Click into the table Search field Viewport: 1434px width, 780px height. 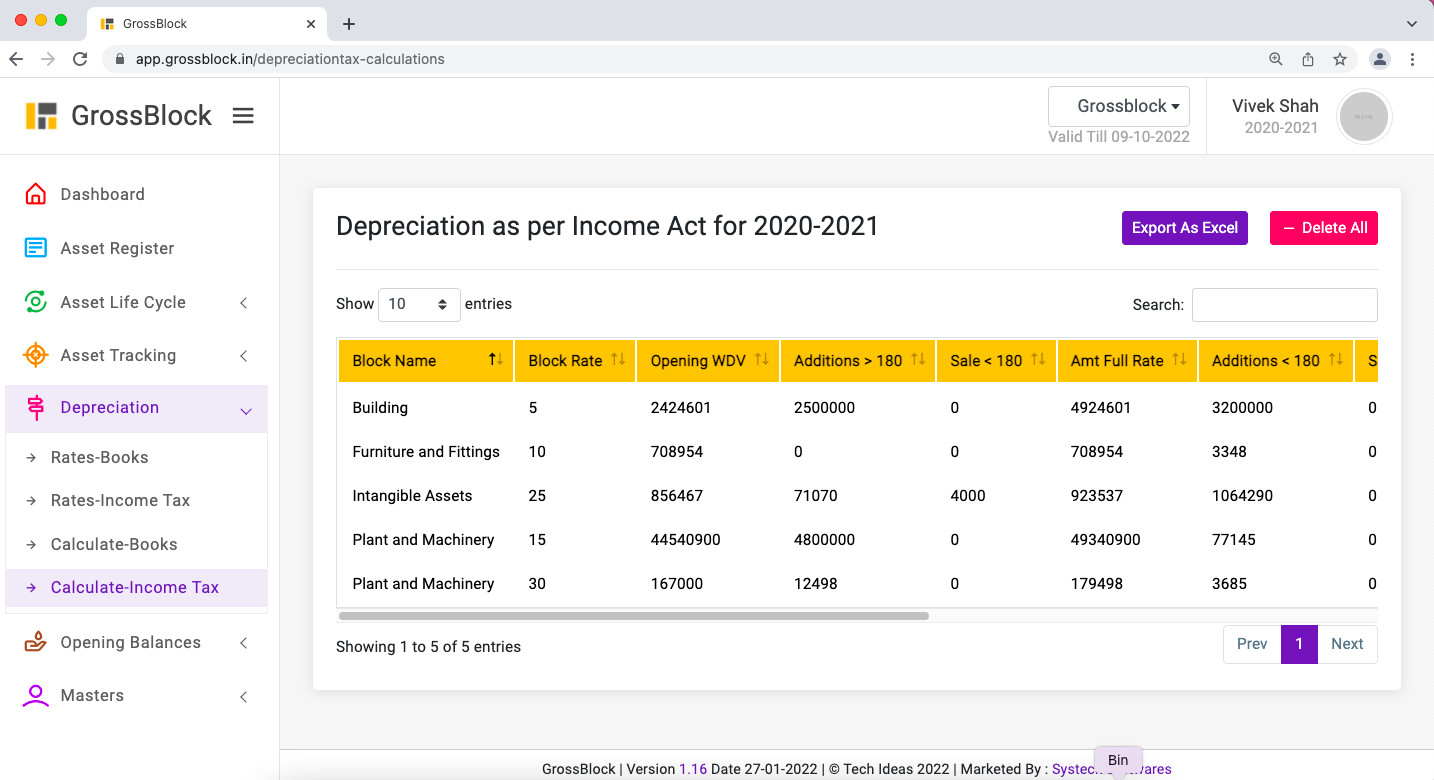(x=1284, y=305)
